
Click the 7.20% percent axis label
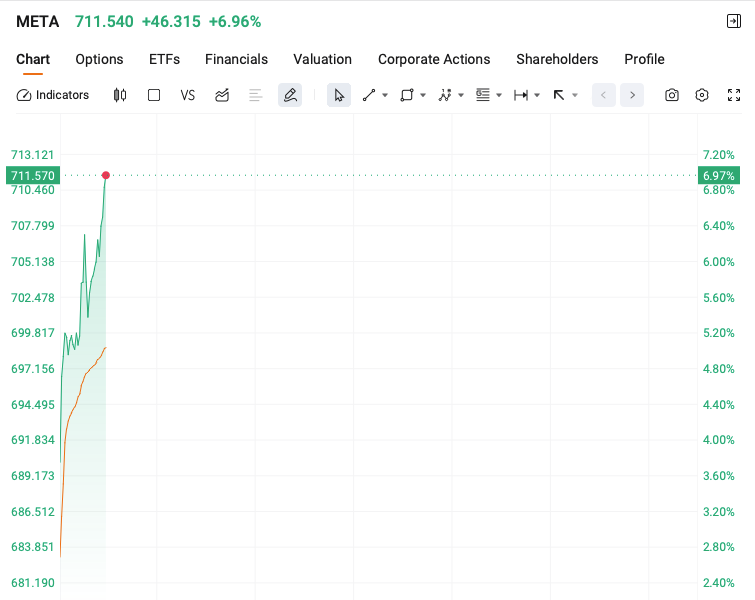point(718,155)
